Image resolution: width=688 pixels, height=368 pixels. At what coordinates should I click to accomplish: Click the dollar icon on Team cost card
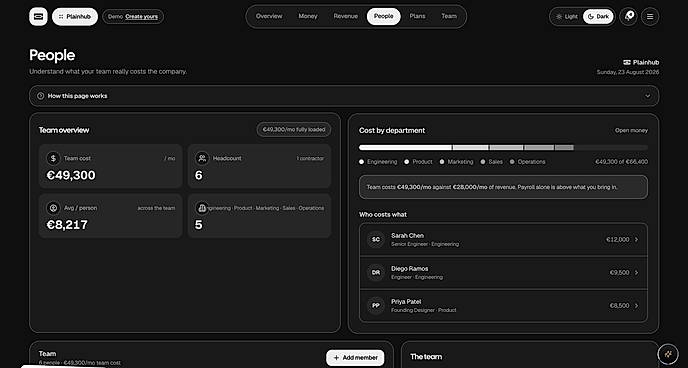(54, 158)
